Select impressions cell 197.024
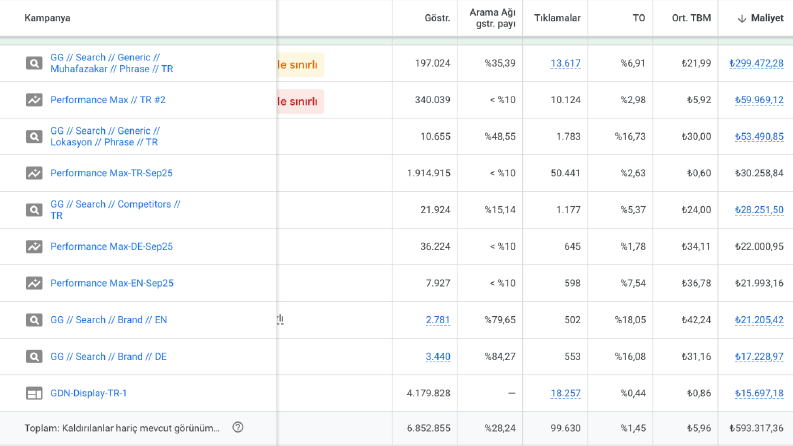The image size is (793, 446). pos(432,63)
